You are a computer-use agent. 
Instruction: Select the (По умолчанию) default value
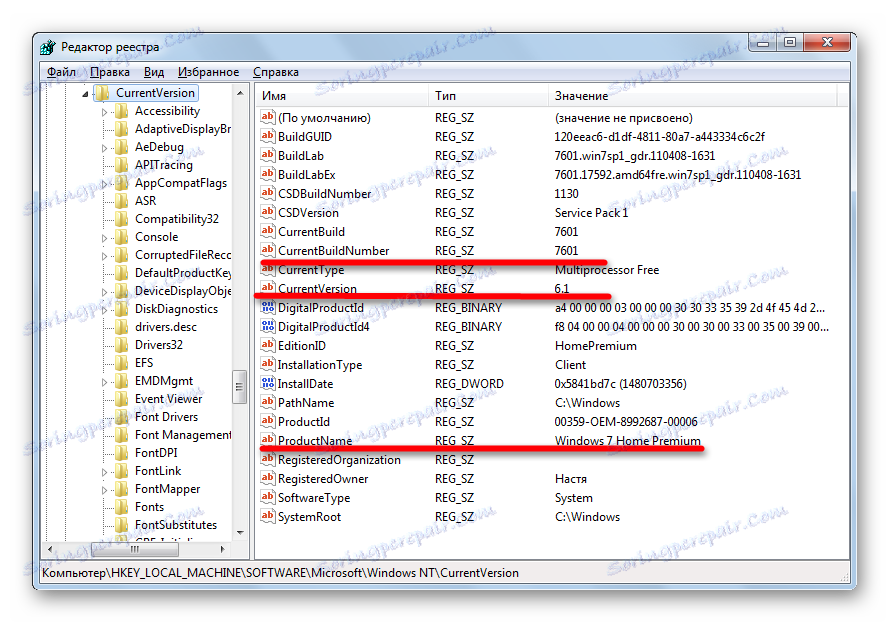324,117
